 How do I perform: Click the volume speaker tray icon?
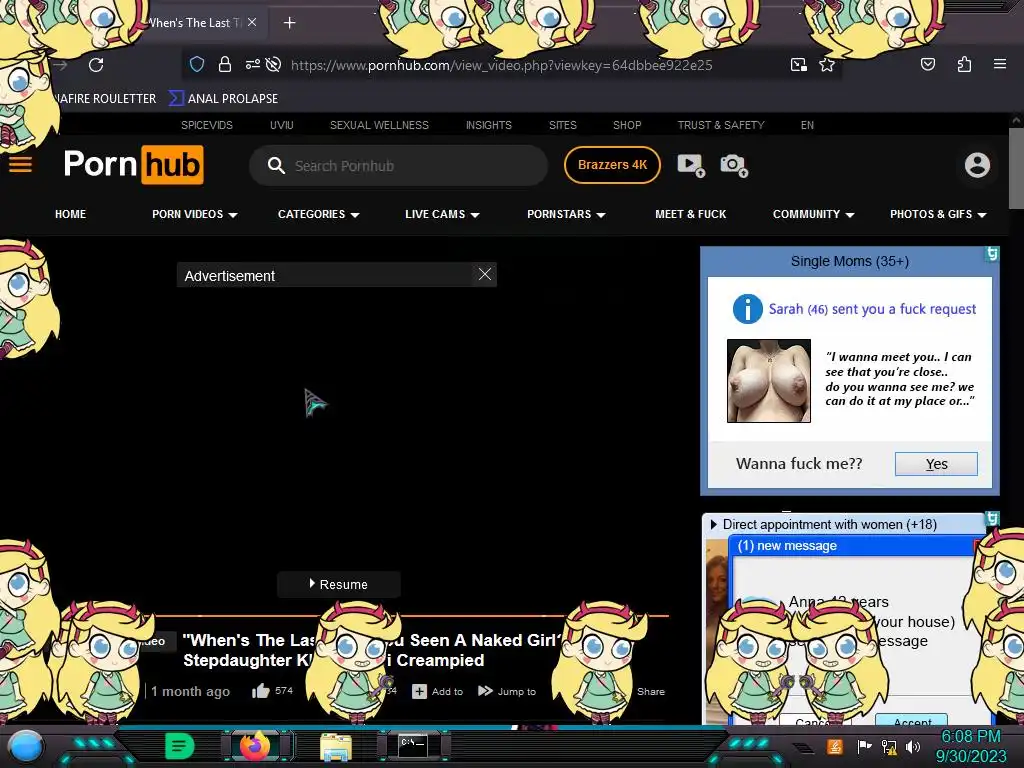point(913,746)
